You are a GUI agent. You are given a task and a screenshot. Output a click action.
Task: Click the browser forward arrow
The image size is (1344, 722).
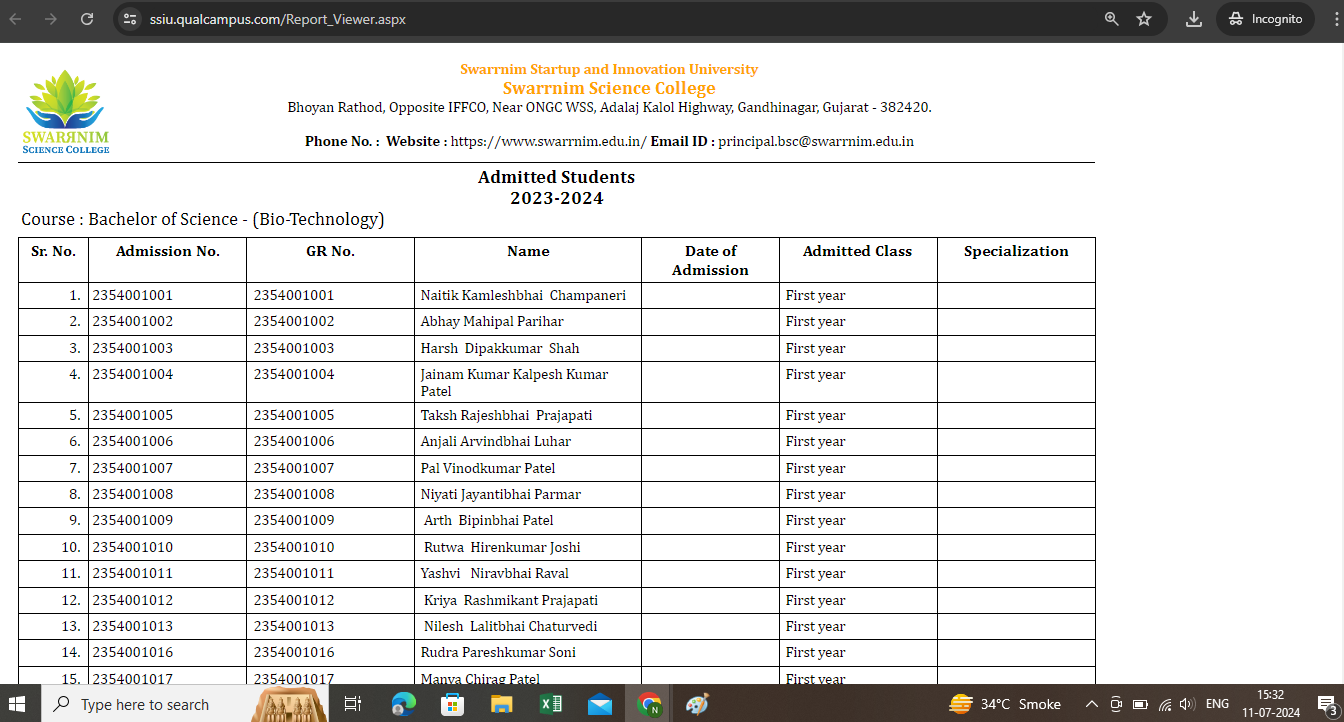[x=51, y=19]
